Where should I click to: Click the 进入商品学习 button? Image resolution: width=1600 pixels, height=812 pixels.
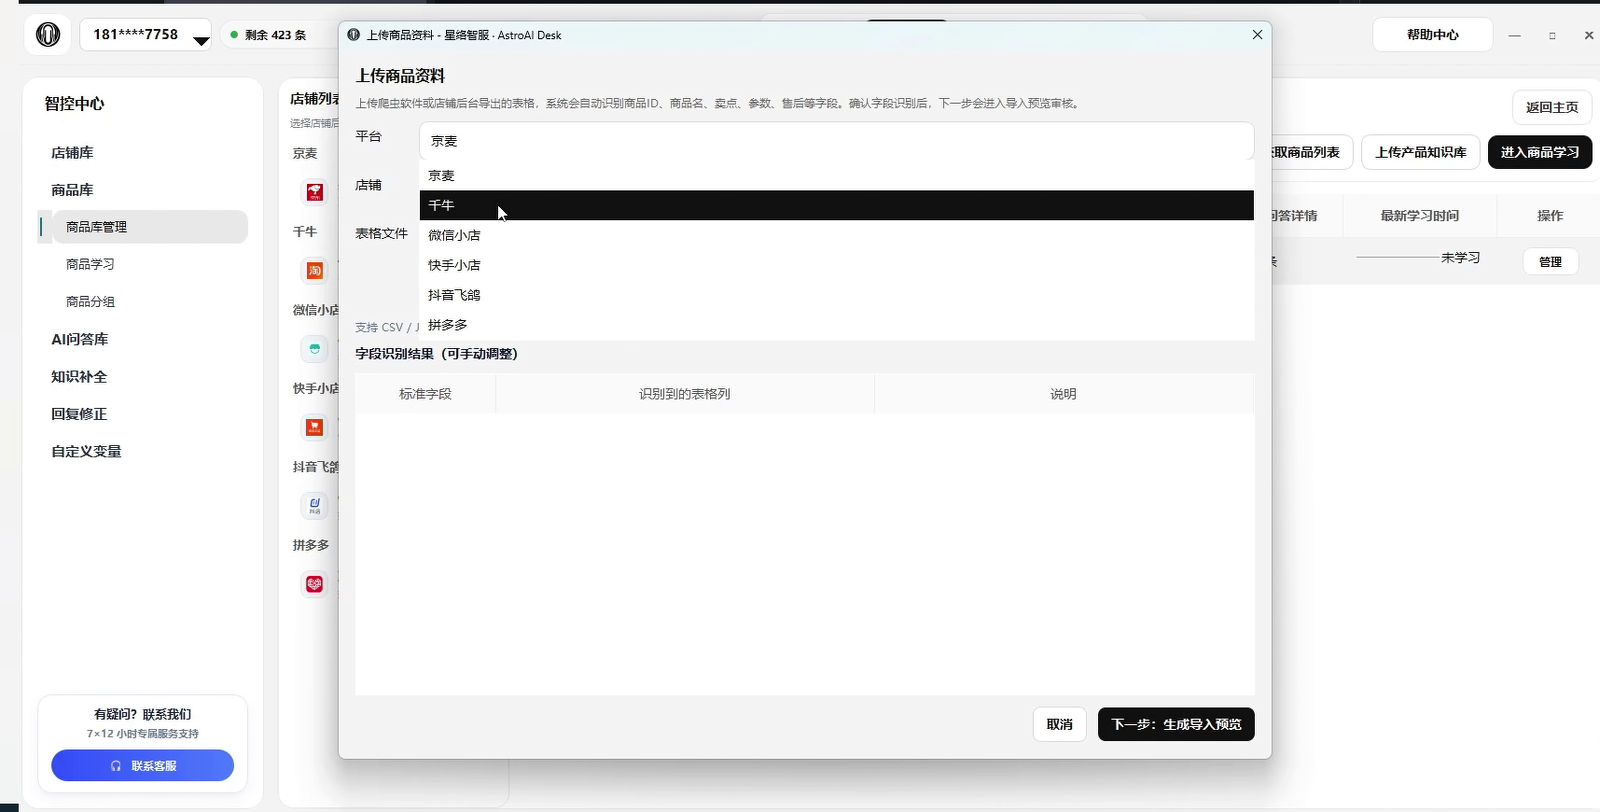point(1540,152)
